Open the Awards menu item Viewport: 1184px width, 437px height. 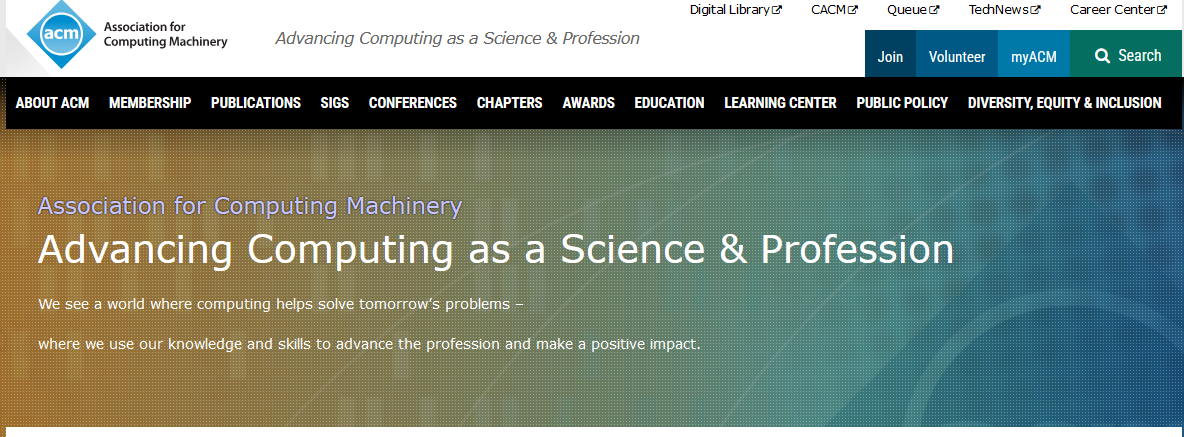coord(589,103)
